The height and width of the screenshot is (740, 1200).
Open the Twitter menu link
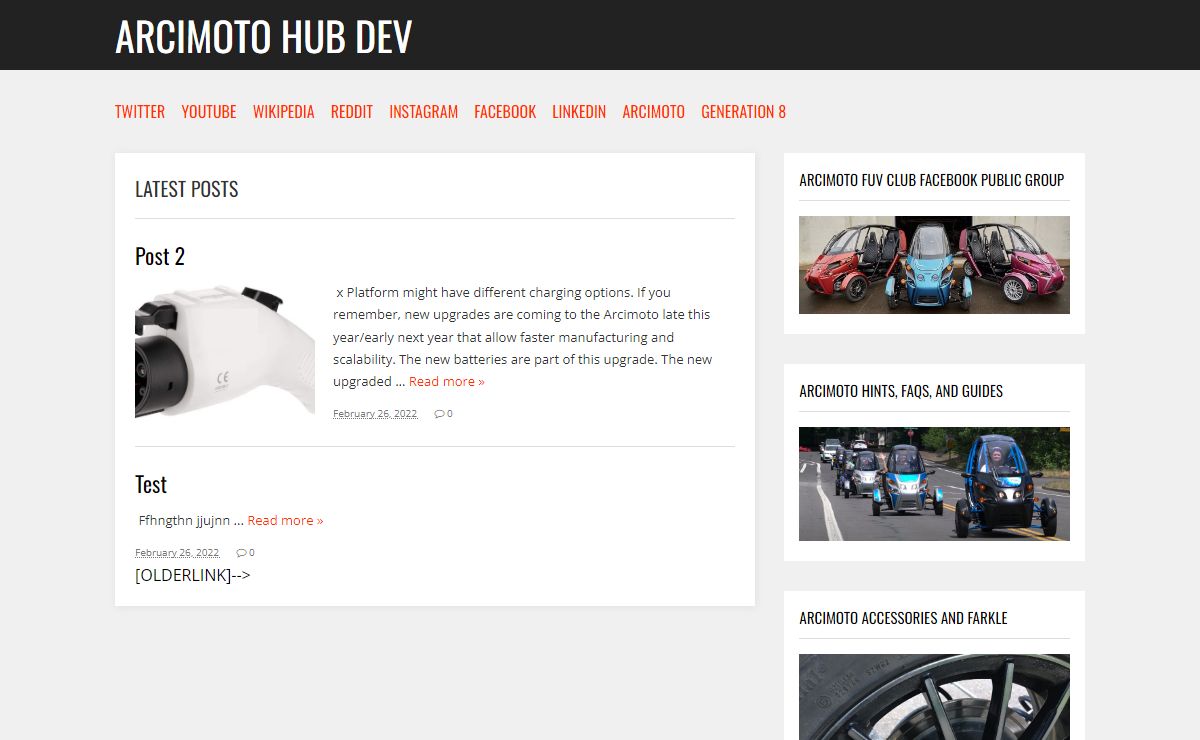[x=140, y=112]
